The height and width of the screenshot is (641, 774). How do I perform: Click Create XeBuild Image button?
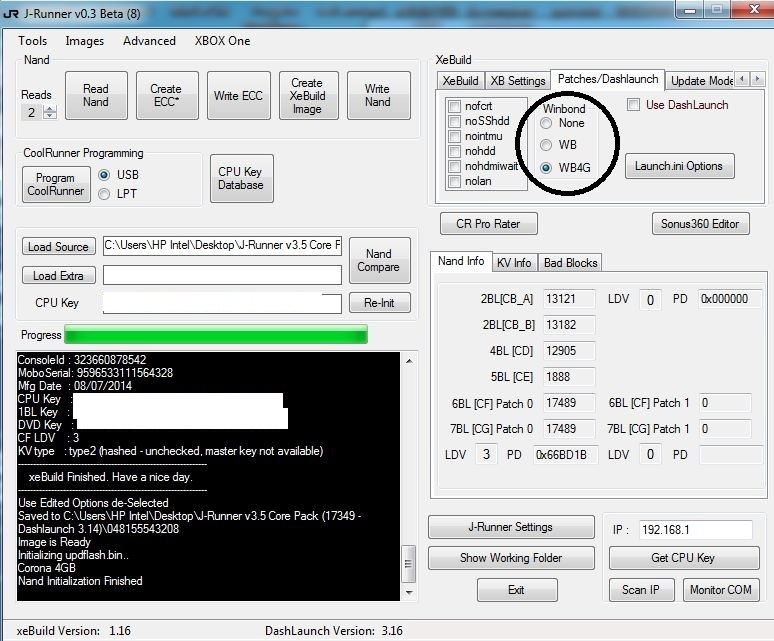(x=308, y=95)
